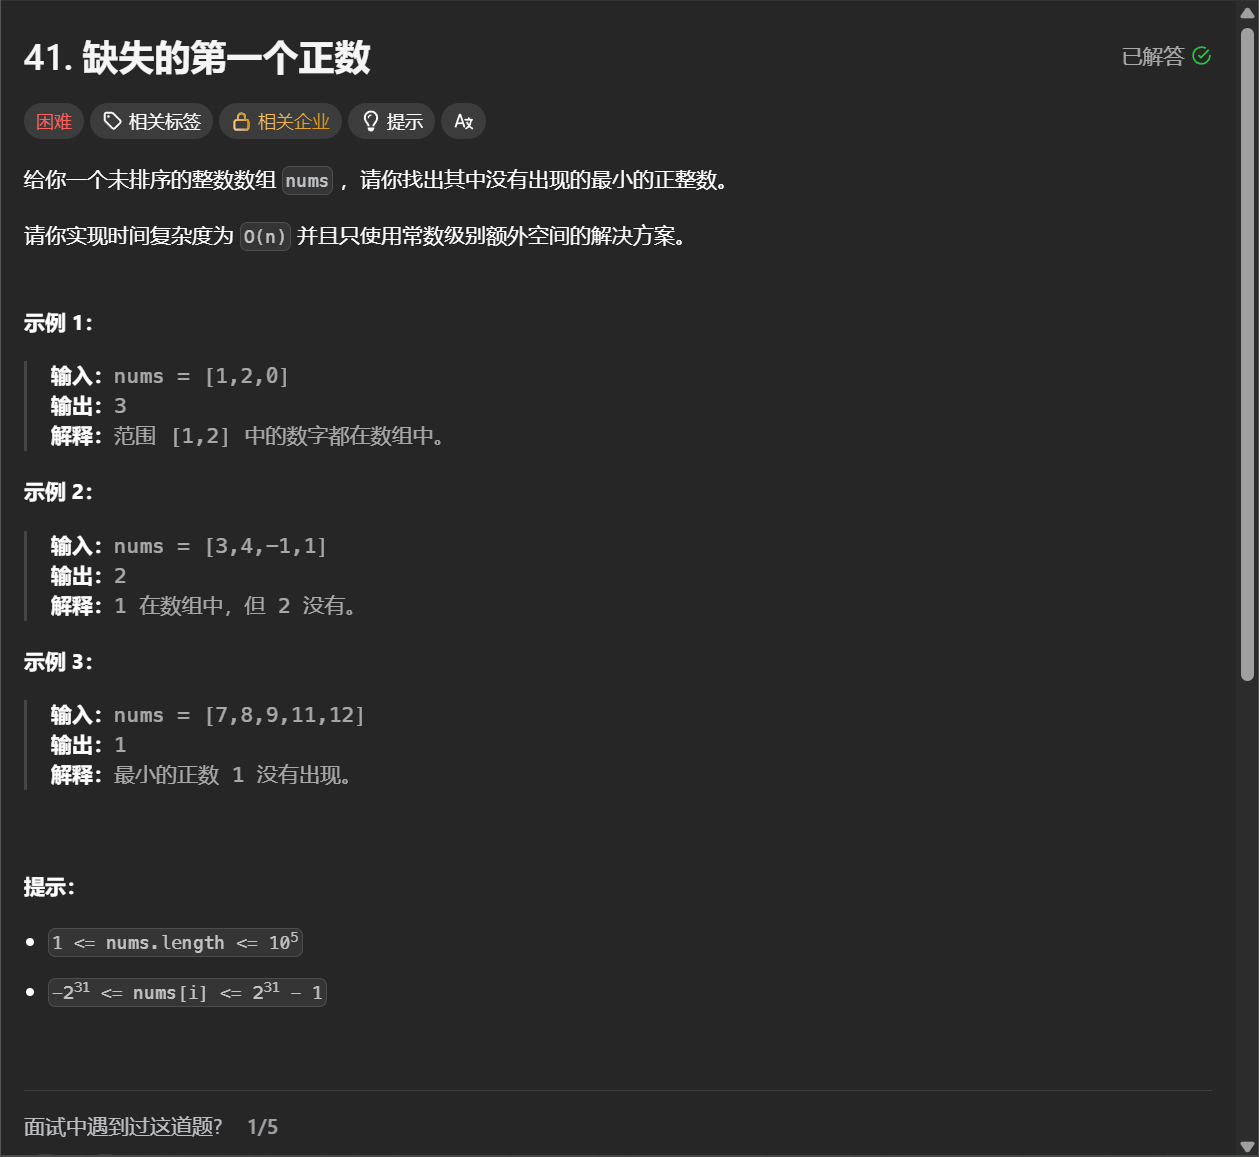The height and width of the screenshot is (1157, 1259).
Task: Select the Ax text display icon
Action: 463,121
